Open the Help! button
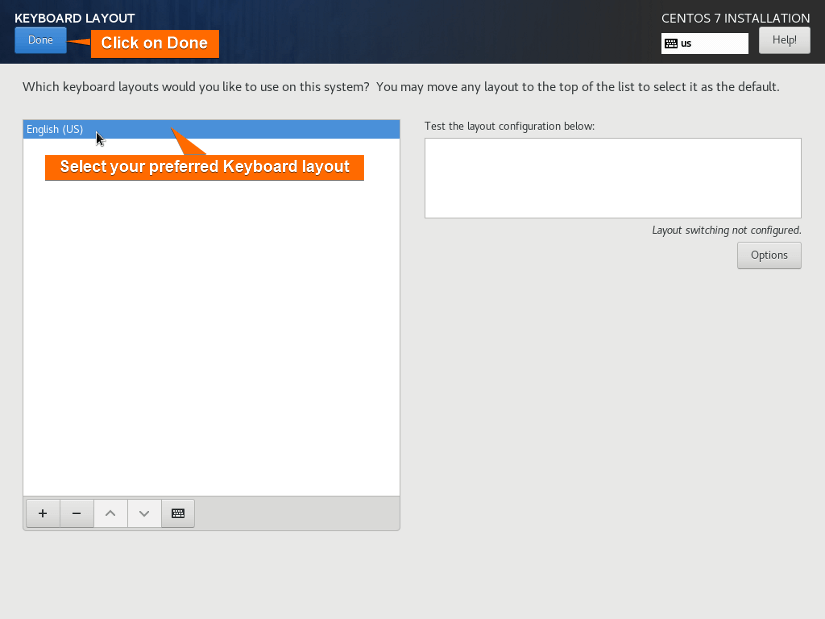The width and height of the screenshot is (825, 619). coord(784,41)
